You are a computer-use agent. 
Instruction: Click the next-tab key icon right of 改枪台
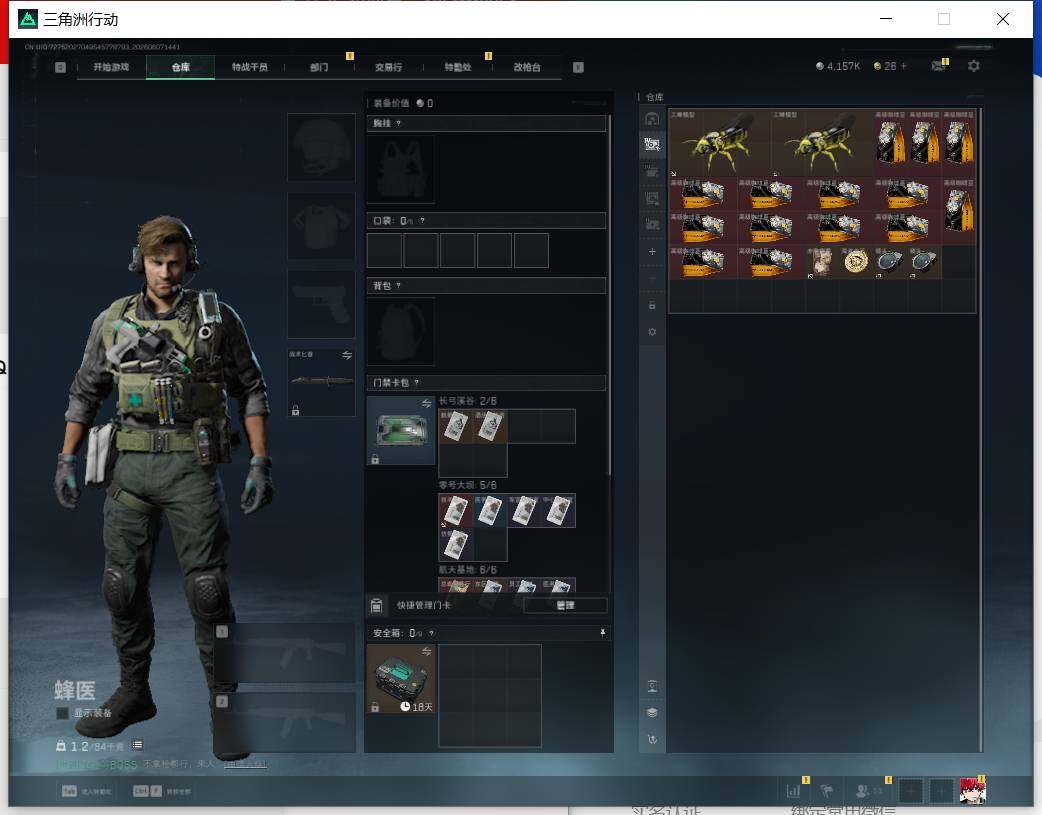tap(578, 67)
